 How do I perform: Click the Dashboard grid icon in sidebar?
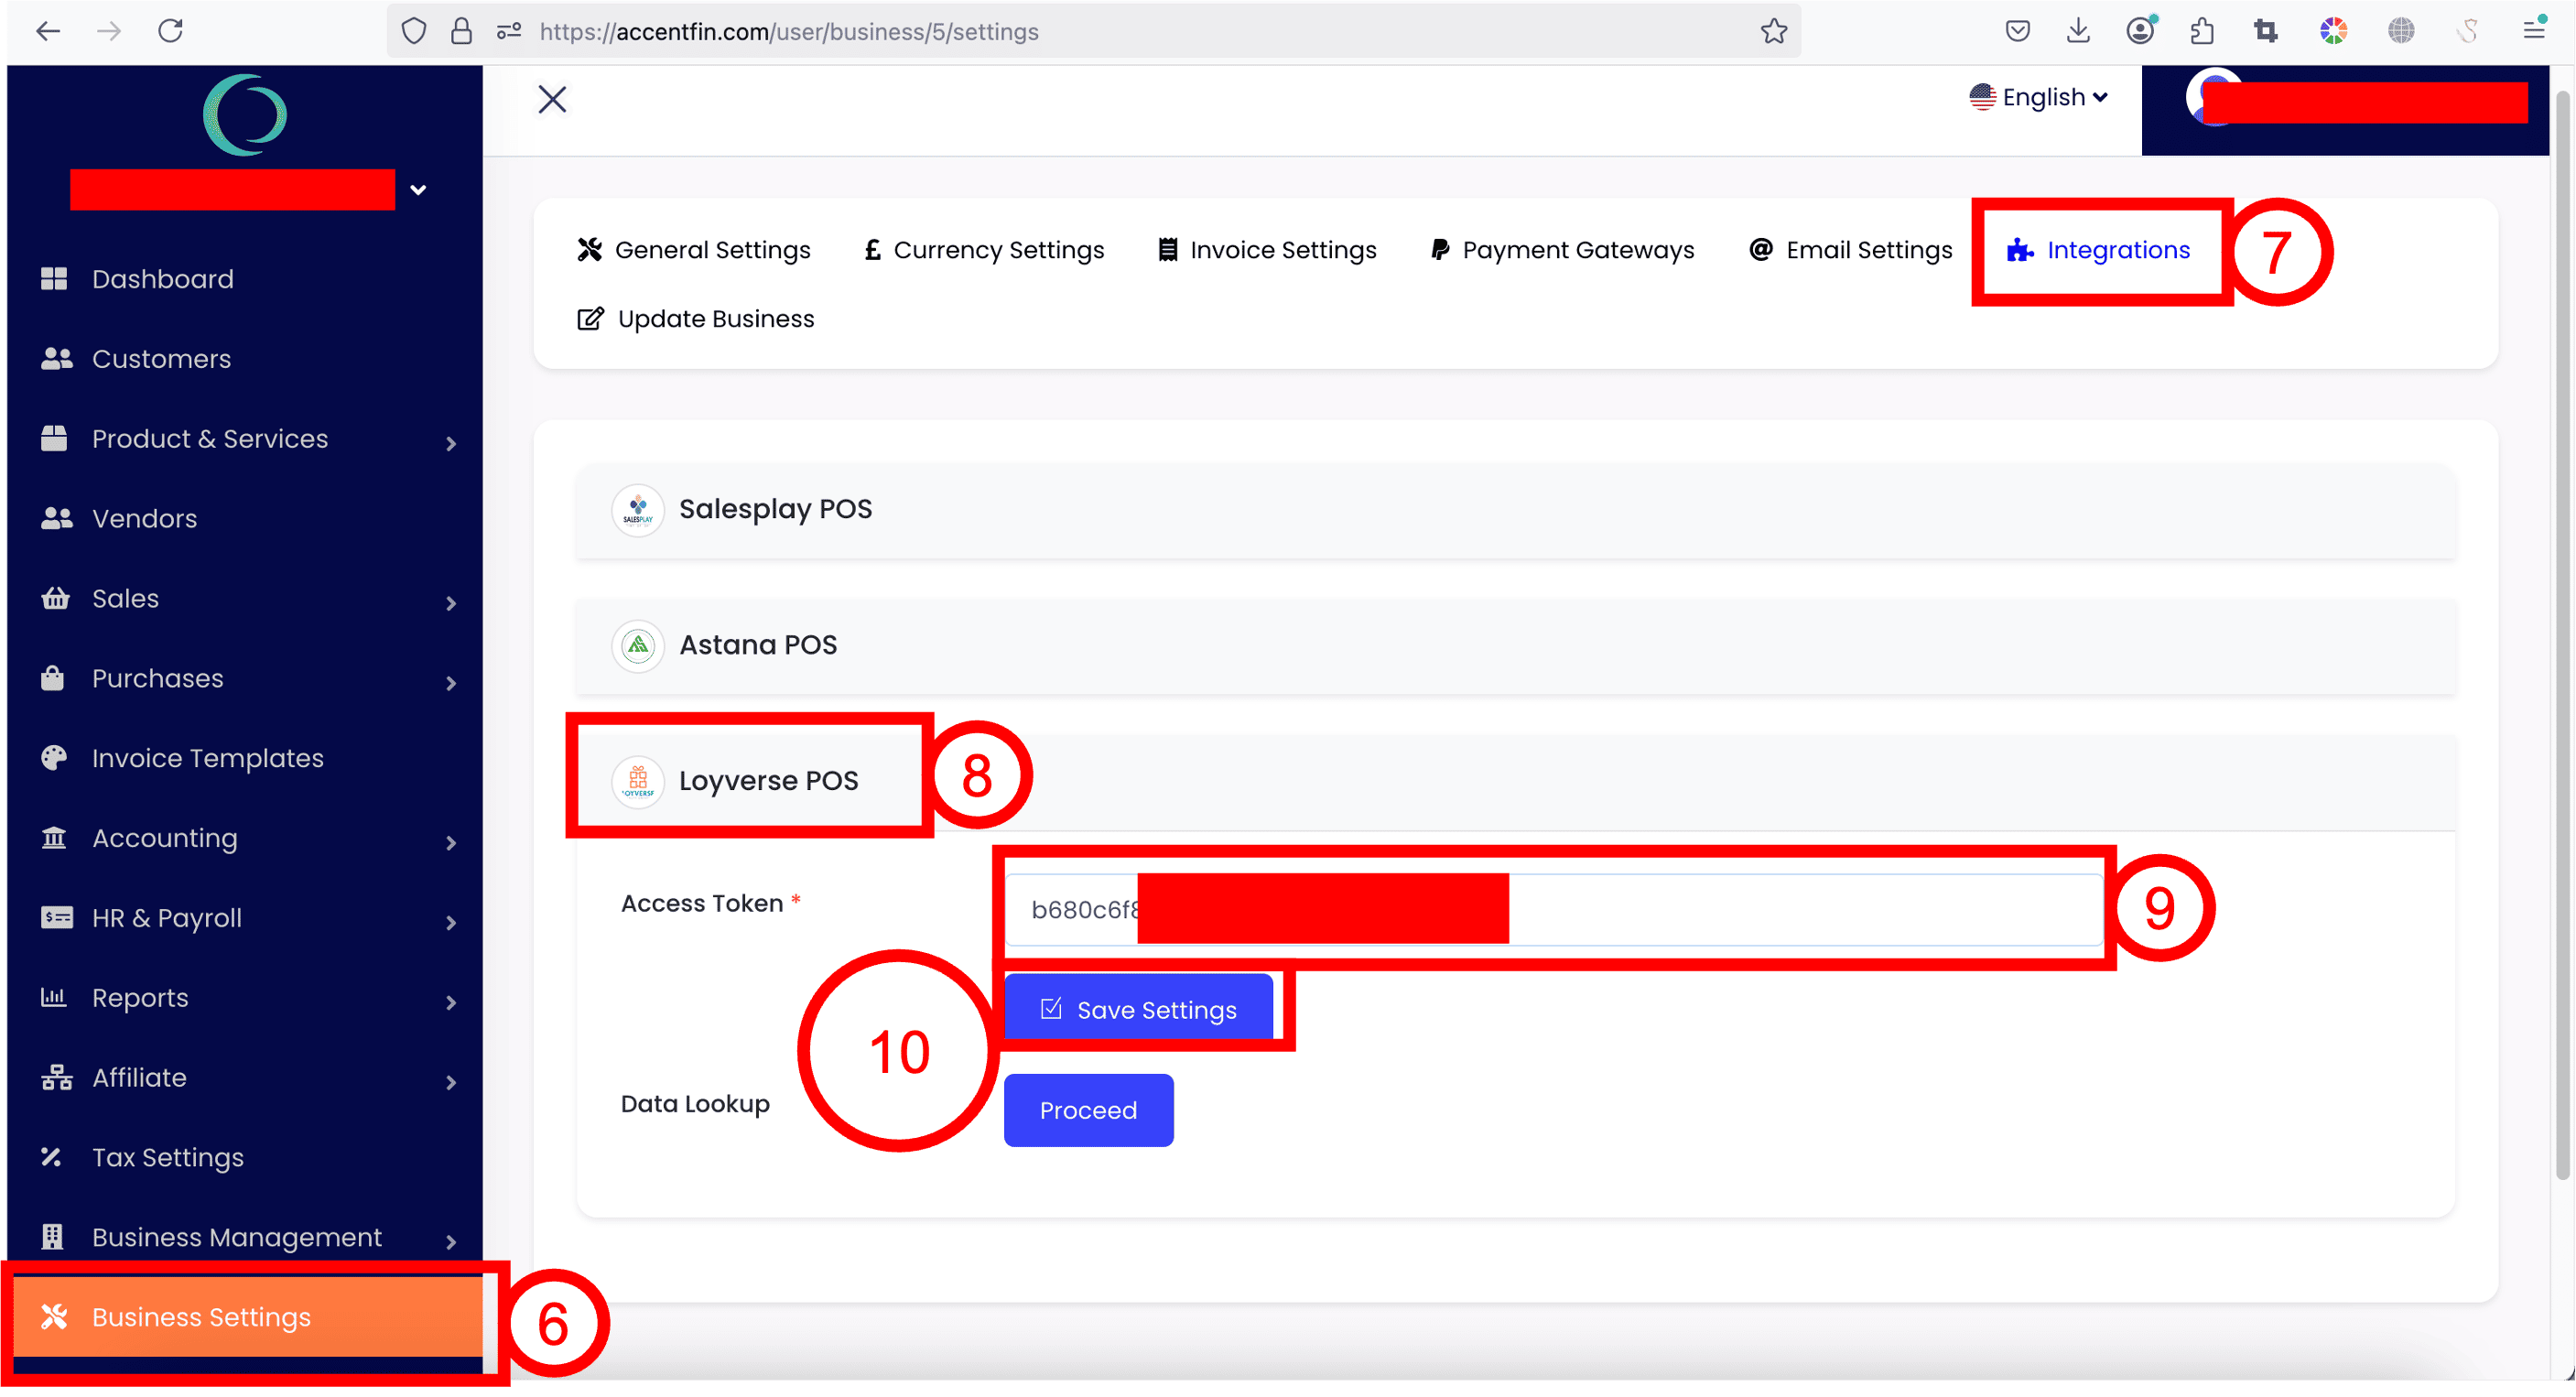click(54, 279)
